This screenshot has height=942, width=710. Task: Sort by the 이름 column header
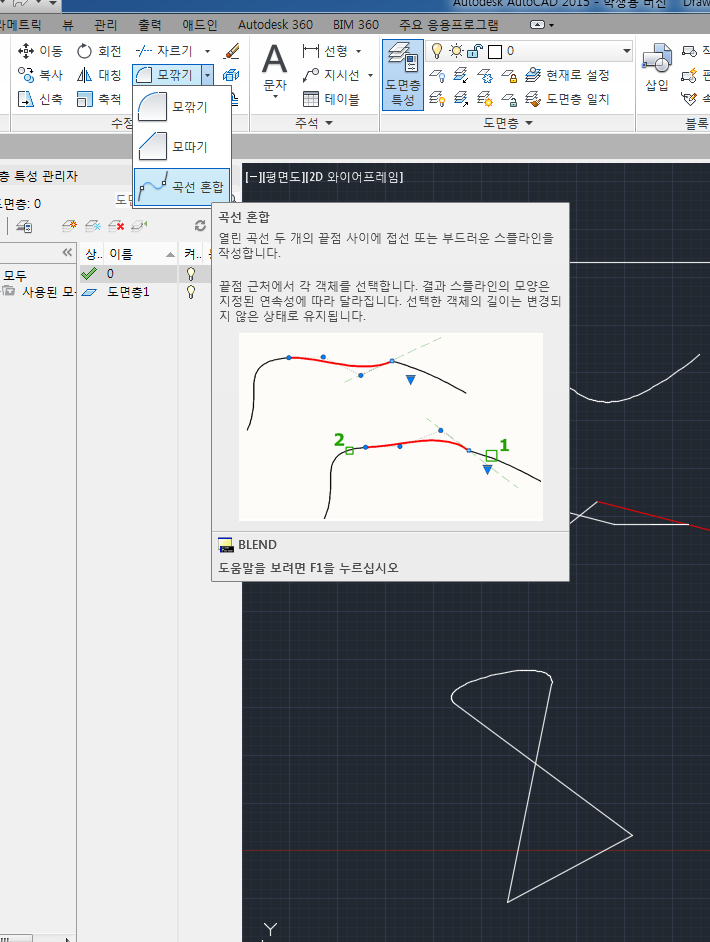pyautogui.click(x=141, y=254)
